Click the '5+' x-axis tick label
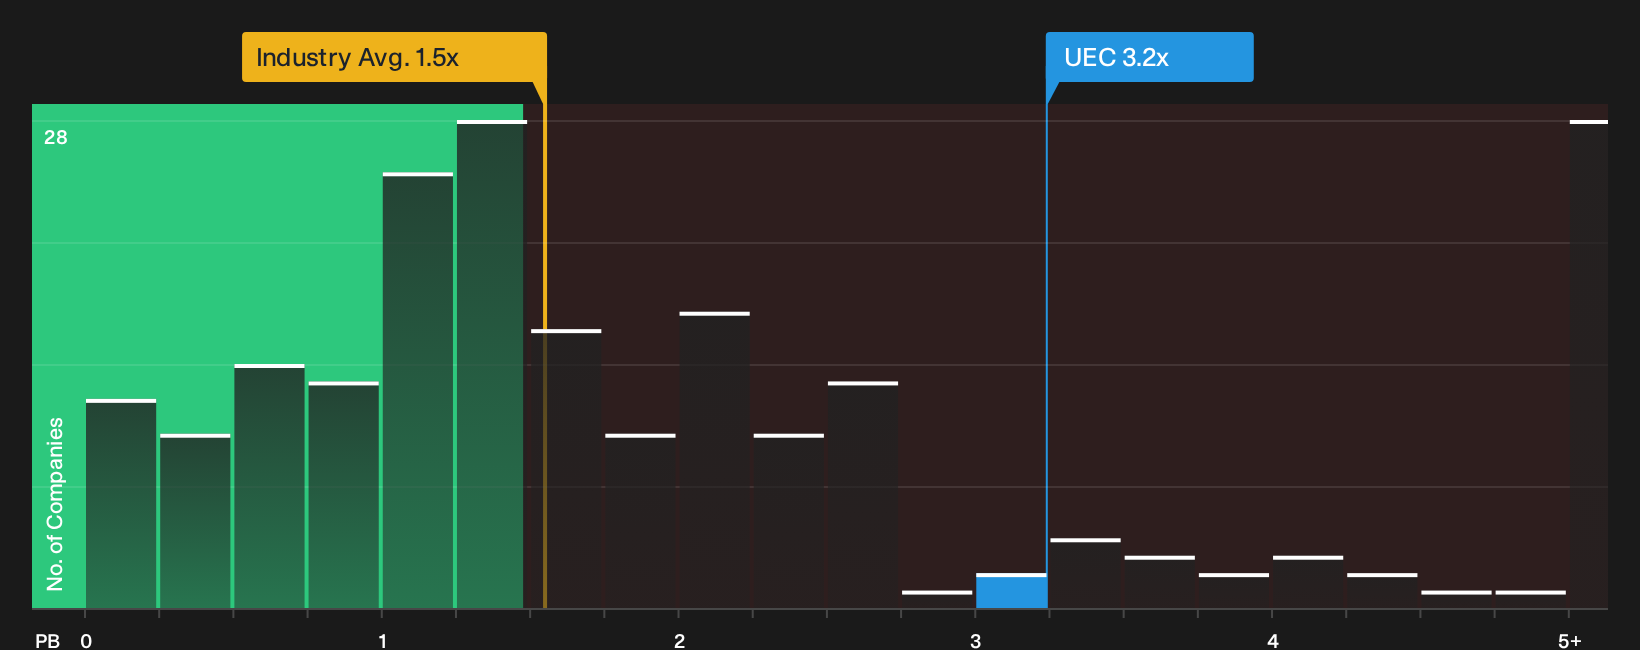1640x650 pixels. pyautogui.click(x=1569, y=641)
